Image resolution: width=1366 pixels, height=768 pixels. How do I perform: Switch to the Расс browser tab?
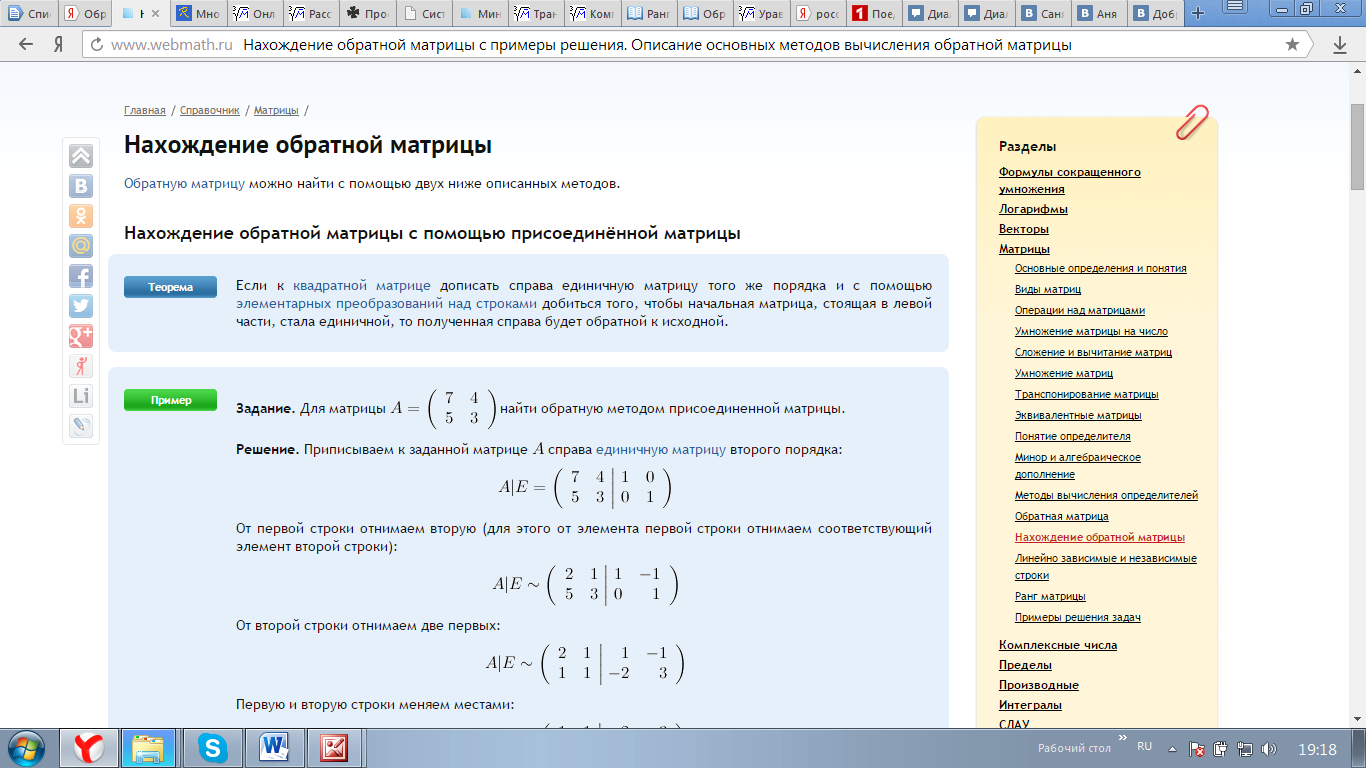[x=313, y=14]
